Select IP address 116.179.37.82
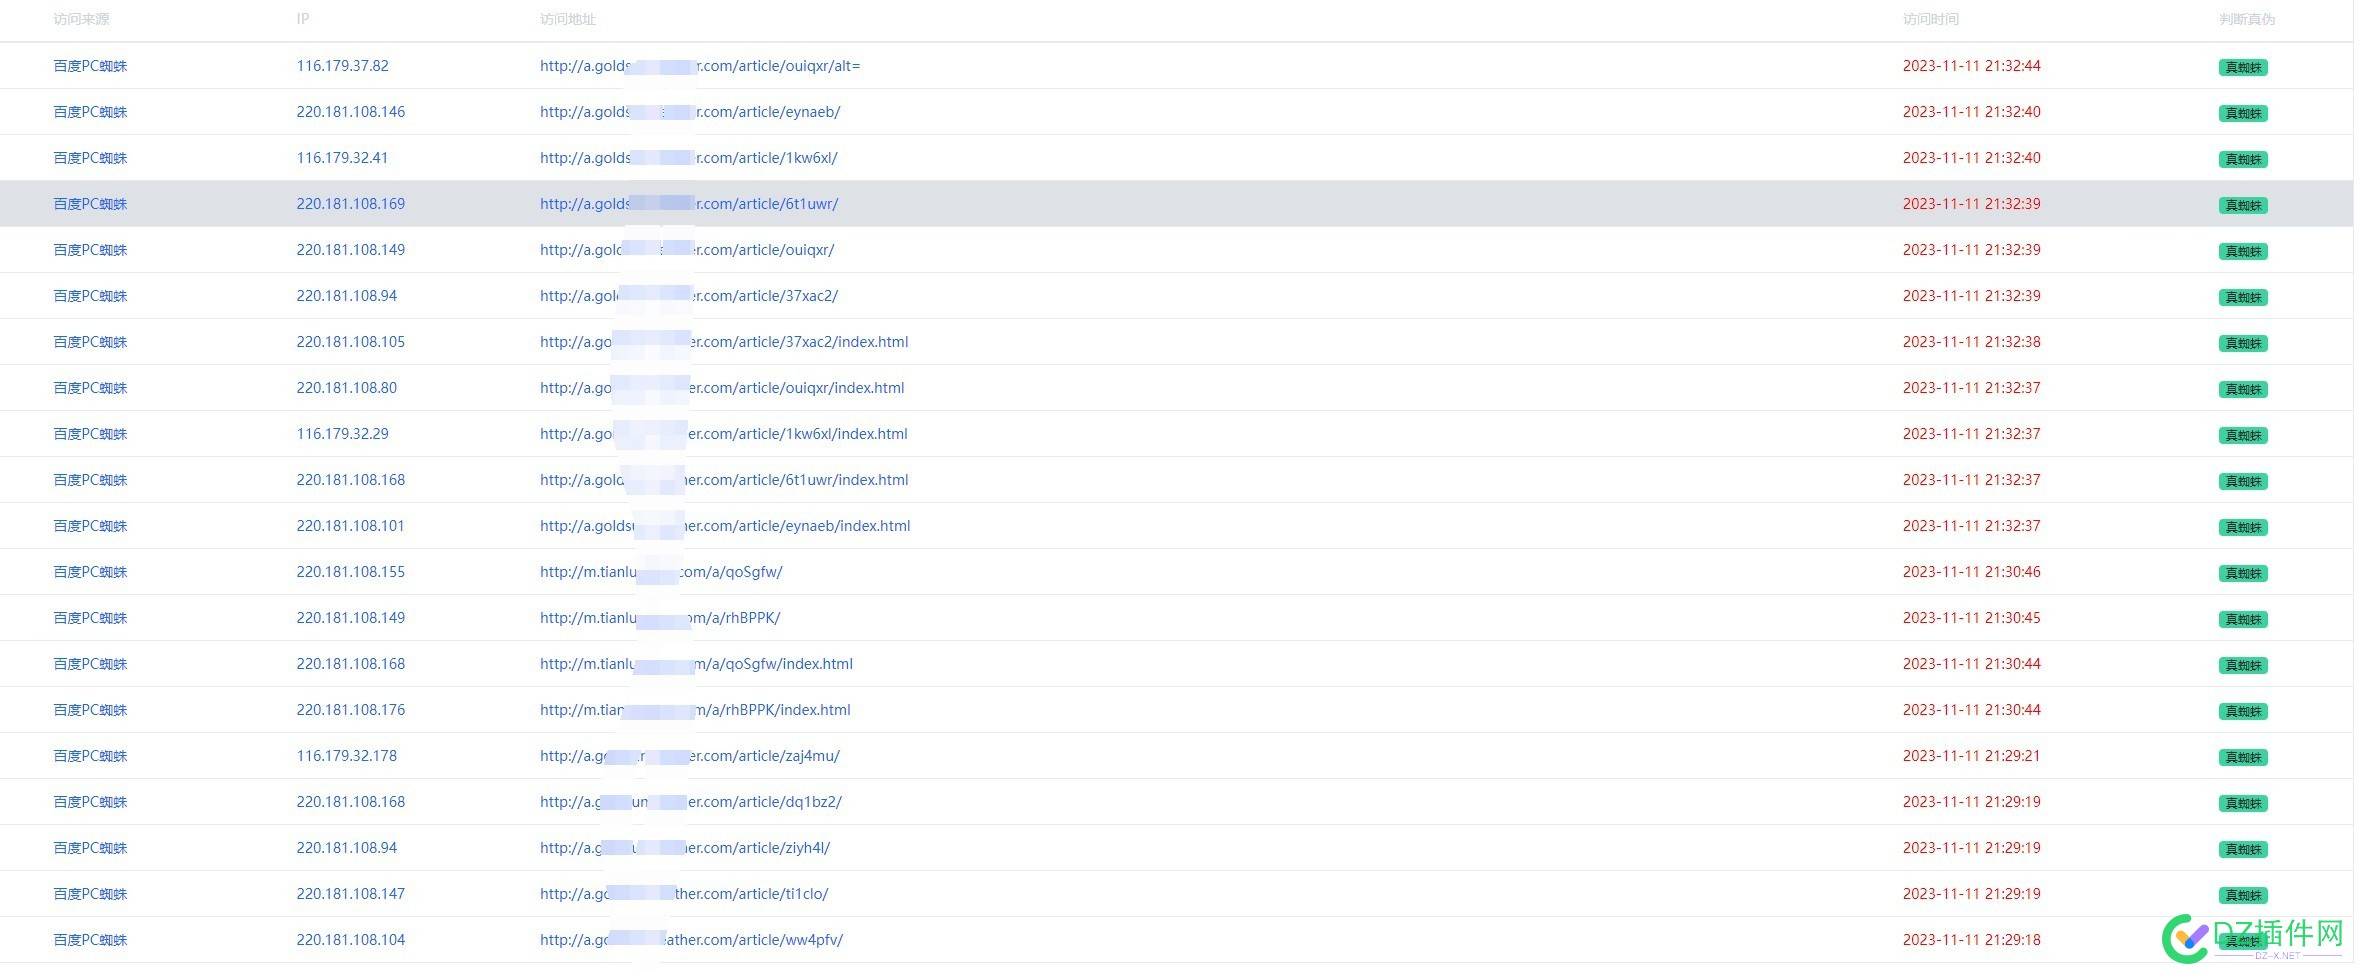The image size is (2362, 979). pos(343,66)
